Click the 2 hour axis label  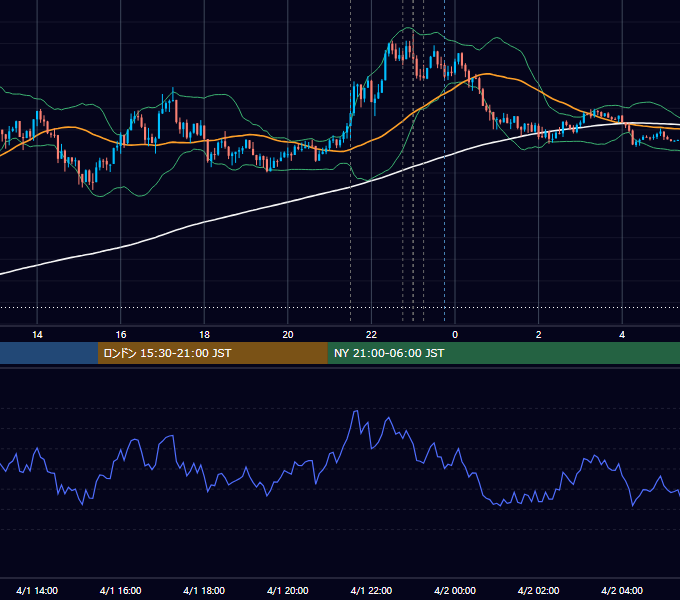tap(539, 335)
